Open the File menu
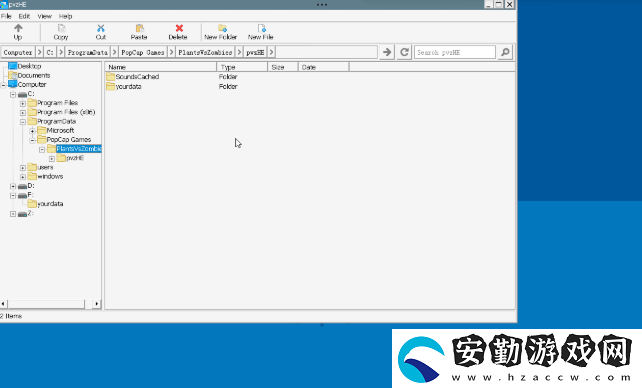The height and width of the screenshot is (388, 642). click(6, 16)
